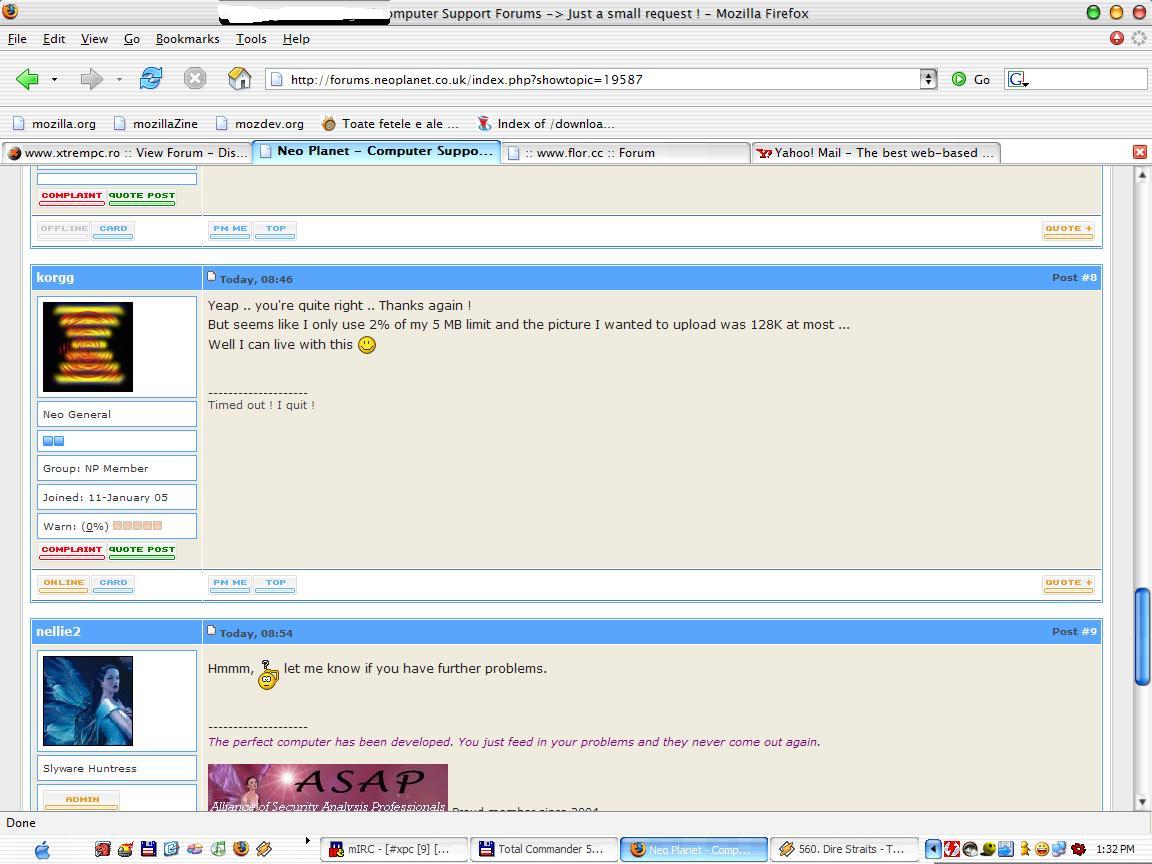Viewport: 1152px width, 864px height.
Task: Reload the page with refresh icon
Action: (x=151, y=78)
